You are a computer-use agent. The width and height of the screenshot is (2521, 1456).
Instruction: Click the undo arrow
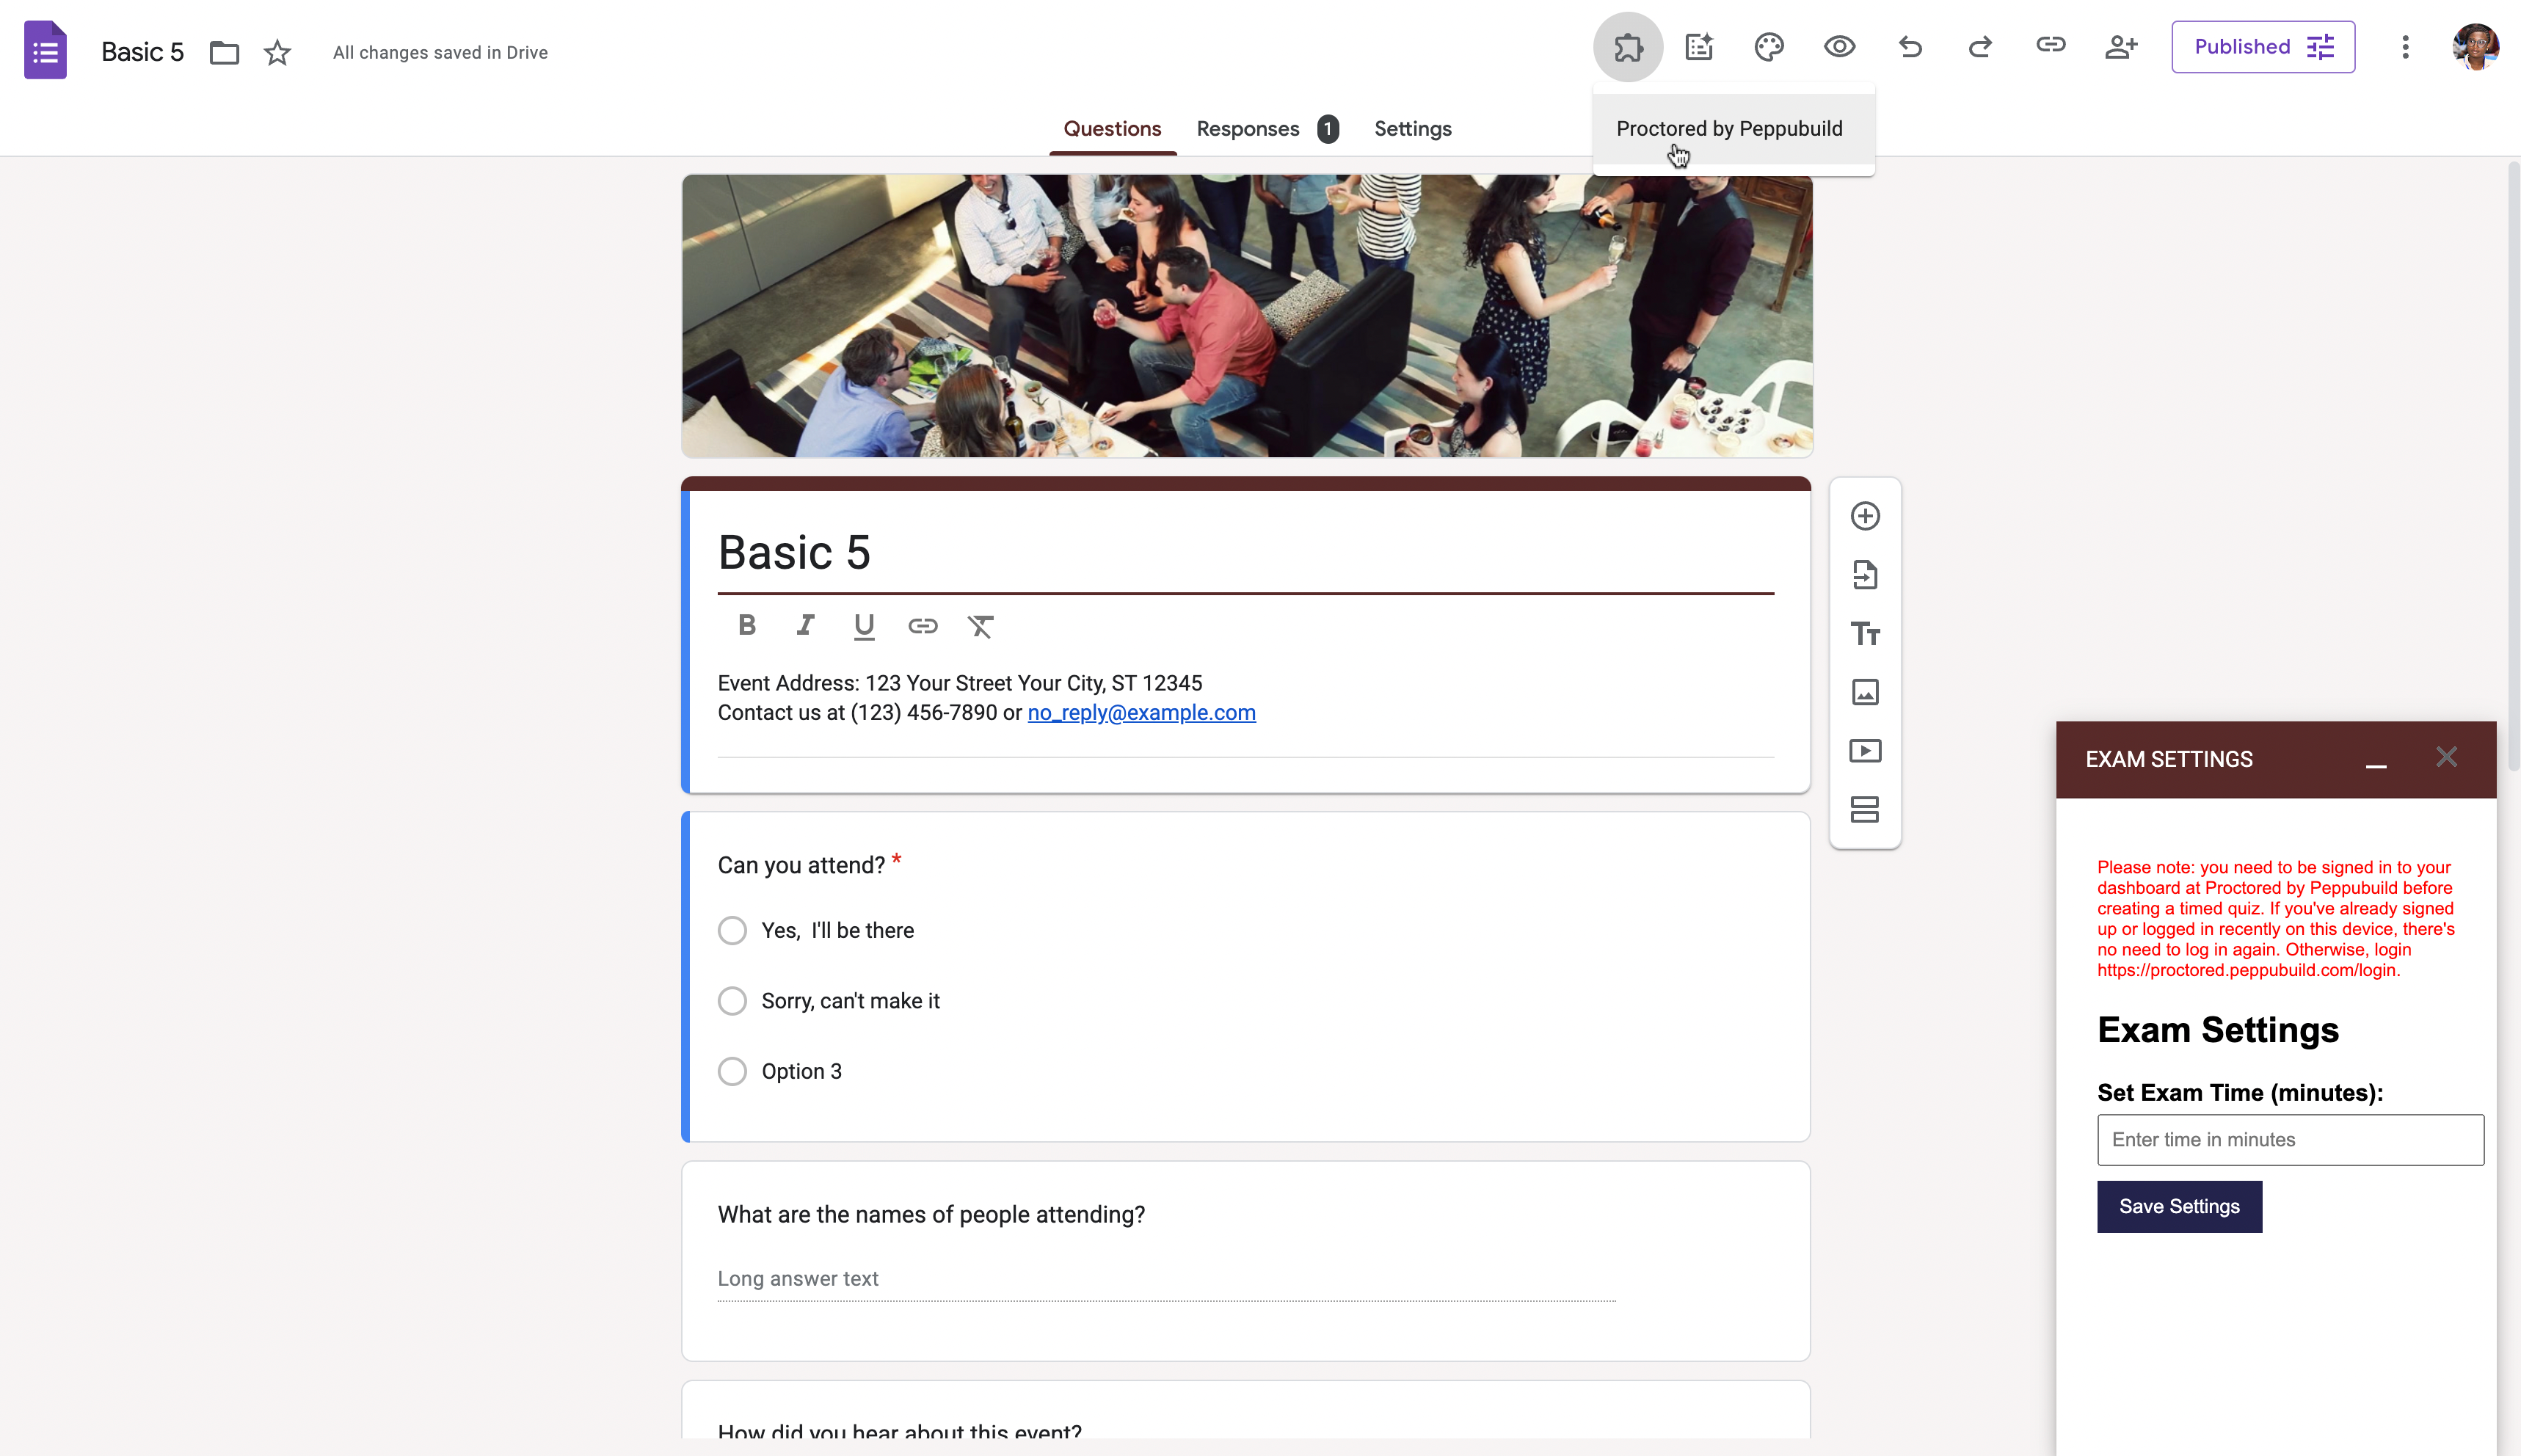click(1910, 47)
